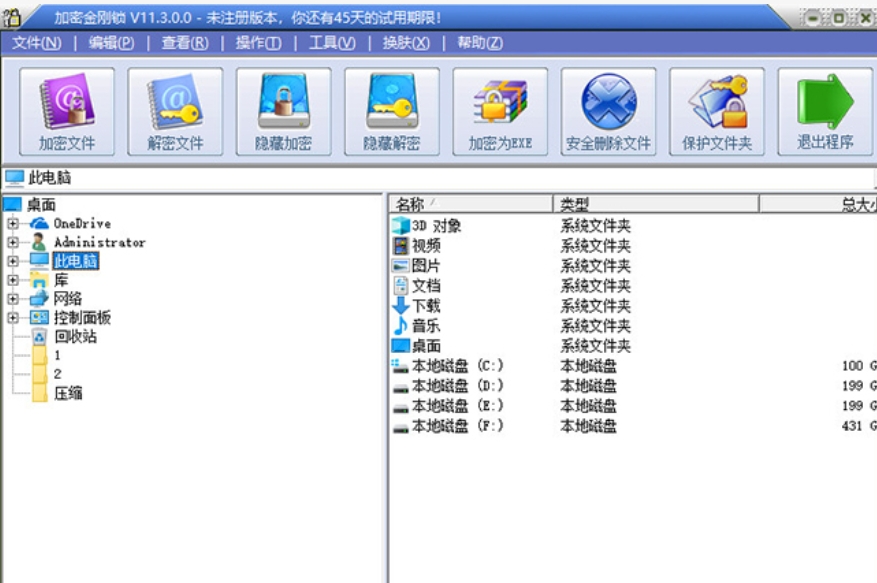Select folder 2 in the tree
This screenshot has width=877, height=583.
point(57,374)
